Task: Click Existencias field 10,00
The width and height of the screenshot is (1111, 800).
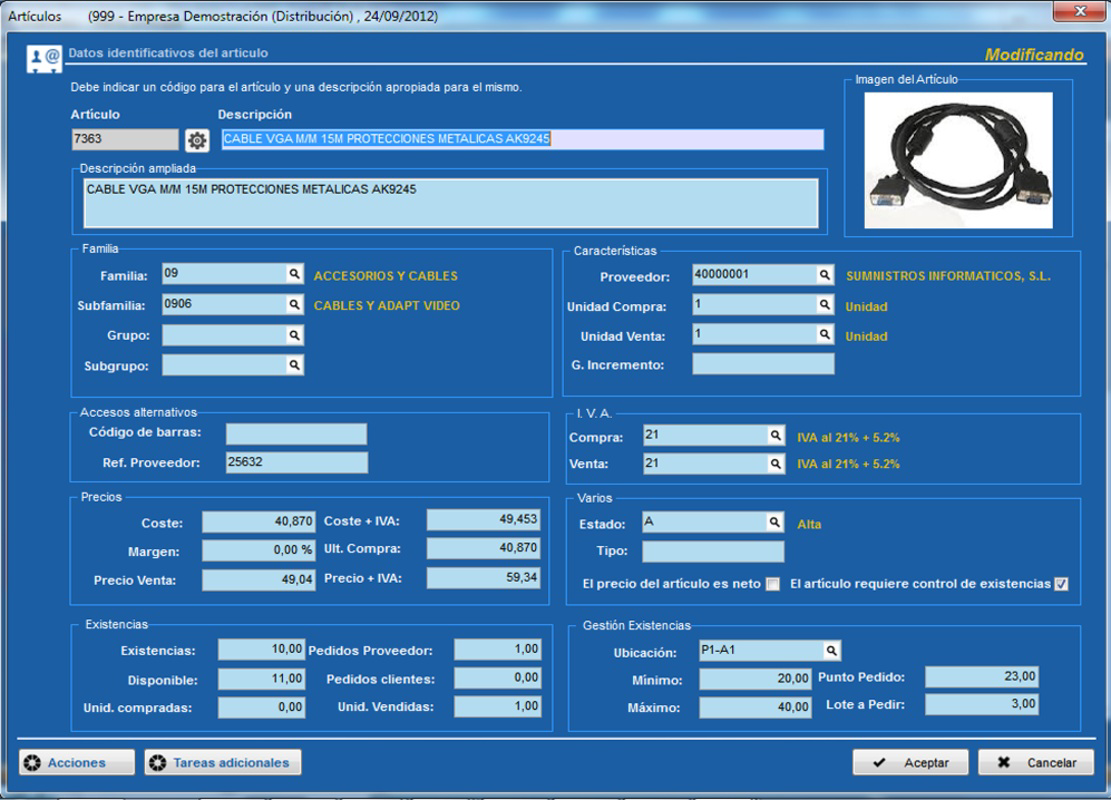Action: [x=261, y=649]
